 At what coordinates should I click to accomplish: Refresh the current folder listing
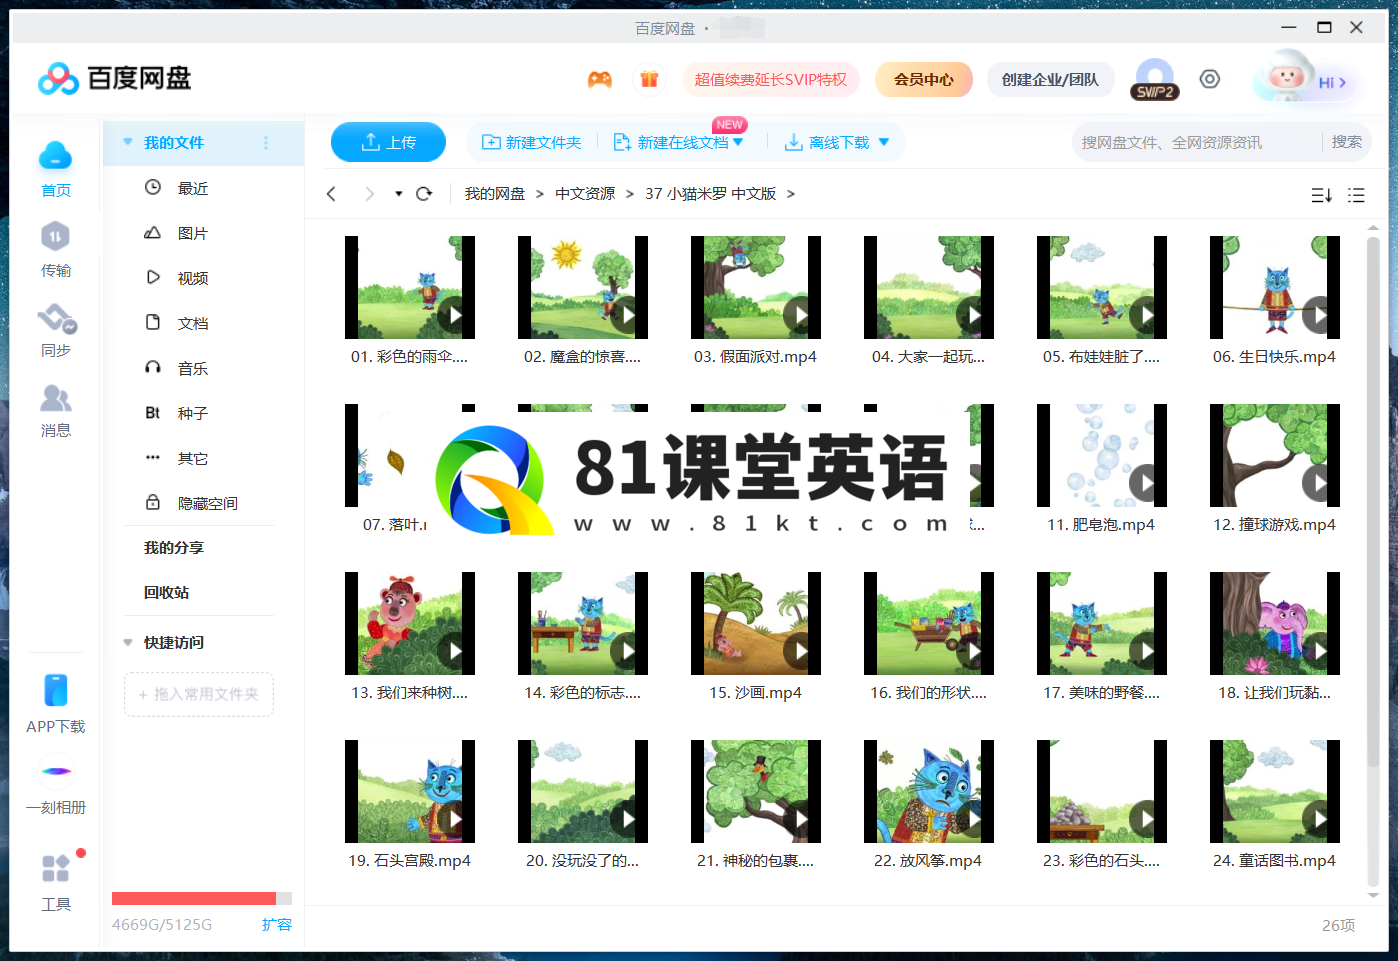424,194
